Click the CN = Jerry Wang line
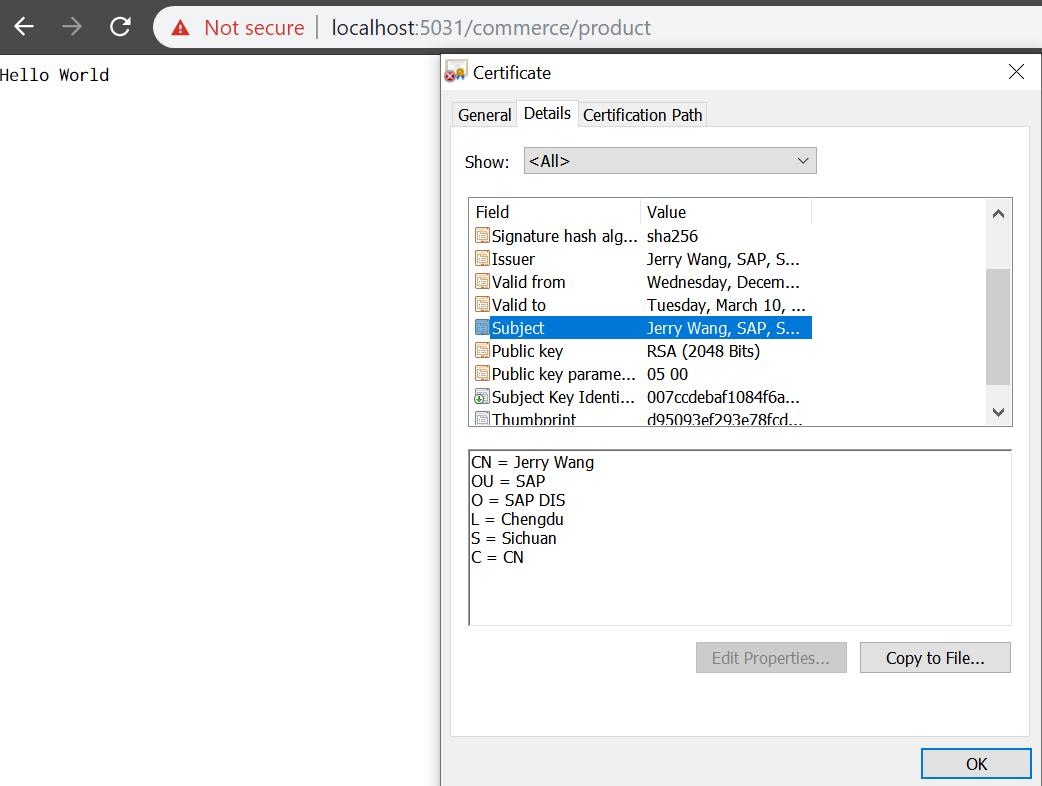Image resolution: width=1042 pixels, height=786 pixels. pyautogui.click(x=532, y=462)
